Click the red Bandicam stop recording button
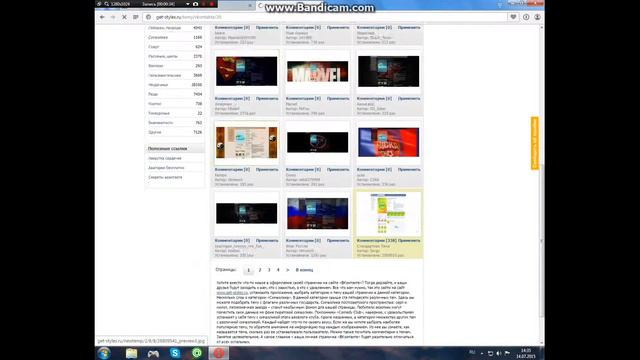Image resolution: width=640 pixels, height=360 pixels. [212, 4]
